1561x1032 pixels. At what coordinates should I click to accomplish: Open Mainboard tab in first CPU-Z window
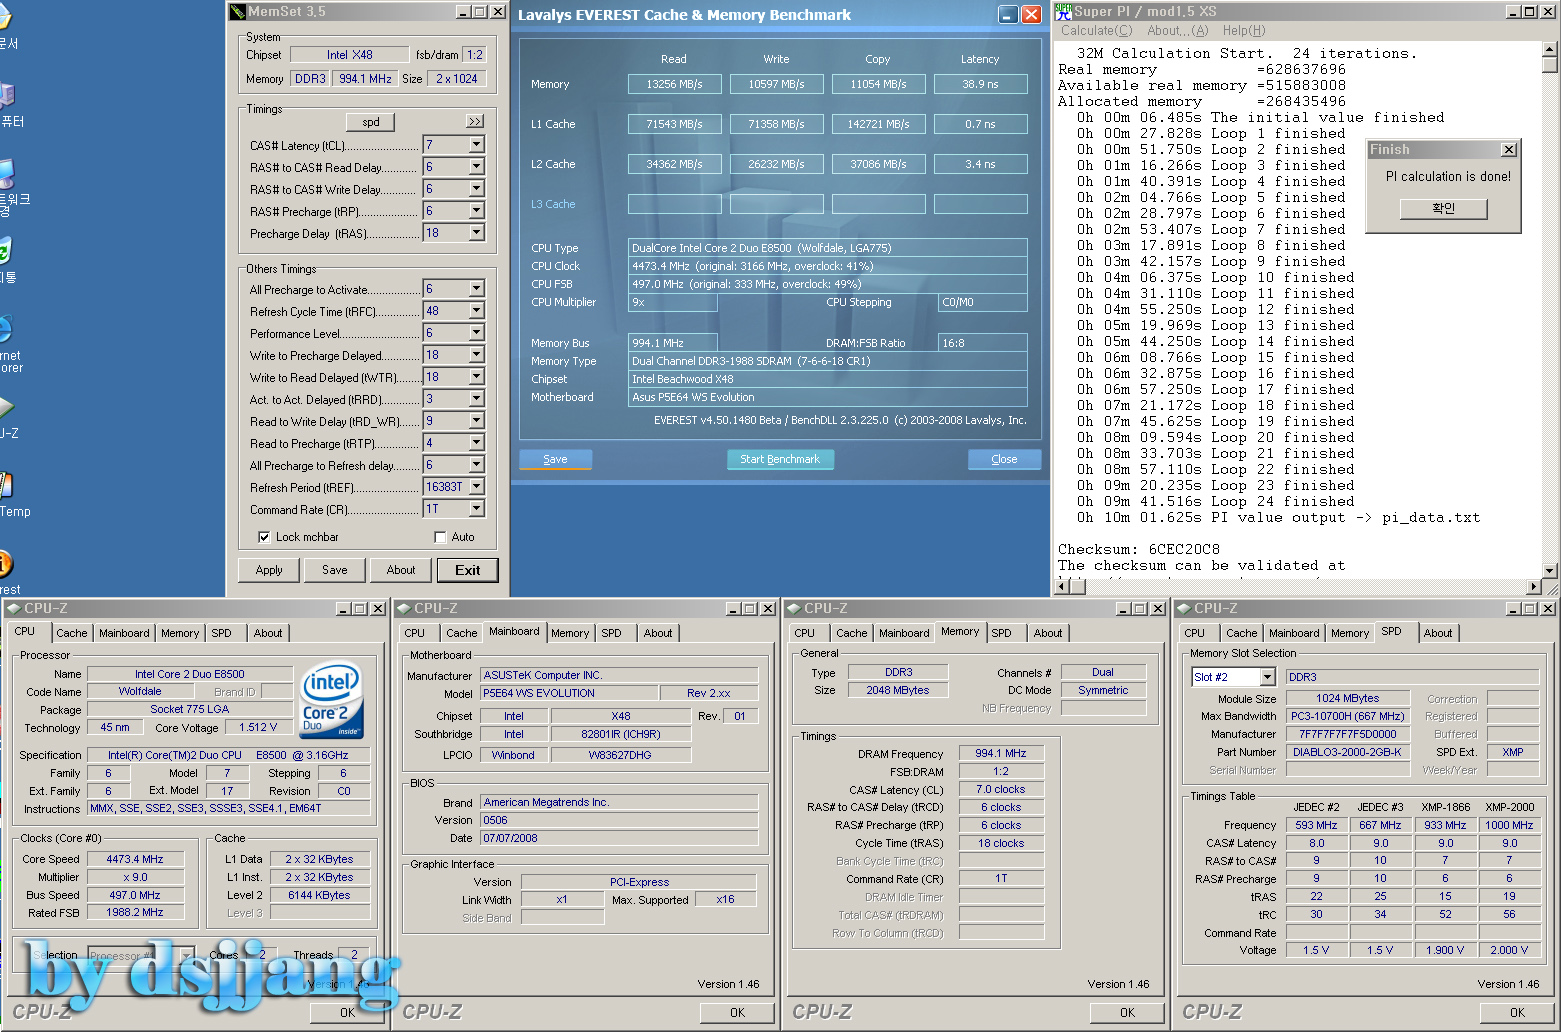(124, 633)
